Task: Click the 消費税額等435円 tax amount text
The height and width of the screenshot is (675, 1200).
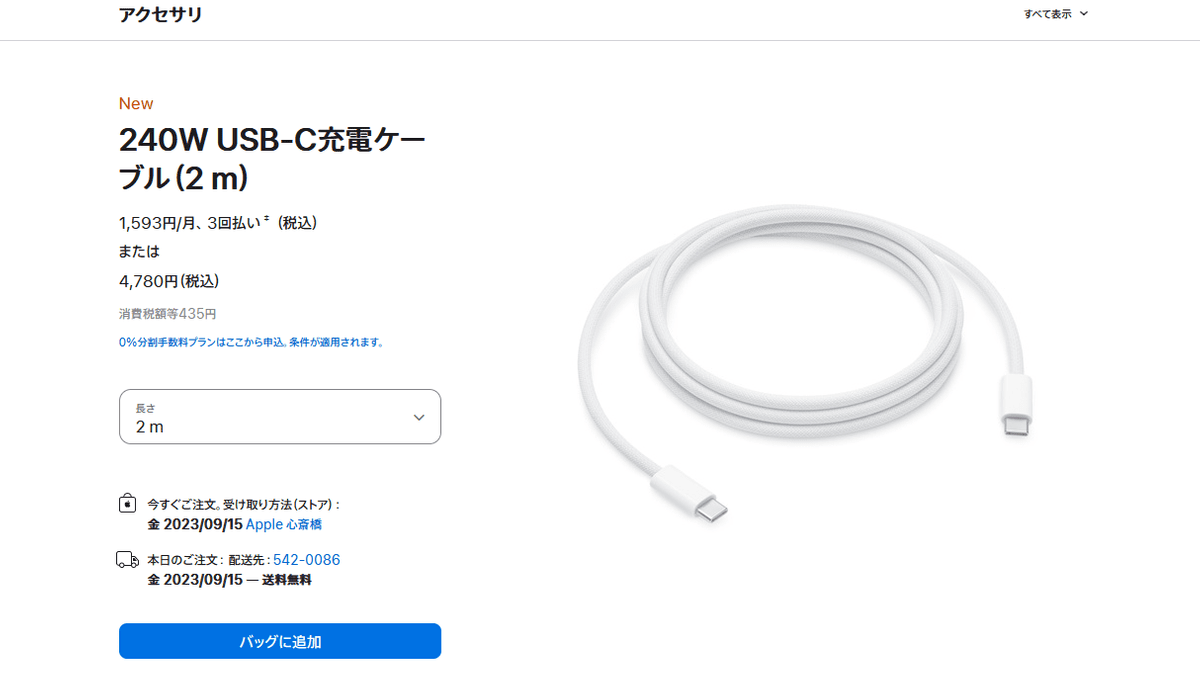Action: click(167, 313)
